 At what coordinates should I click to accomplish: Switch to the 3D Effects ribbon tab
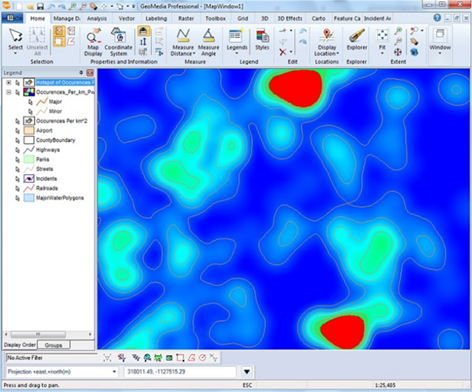click(290, 18)
